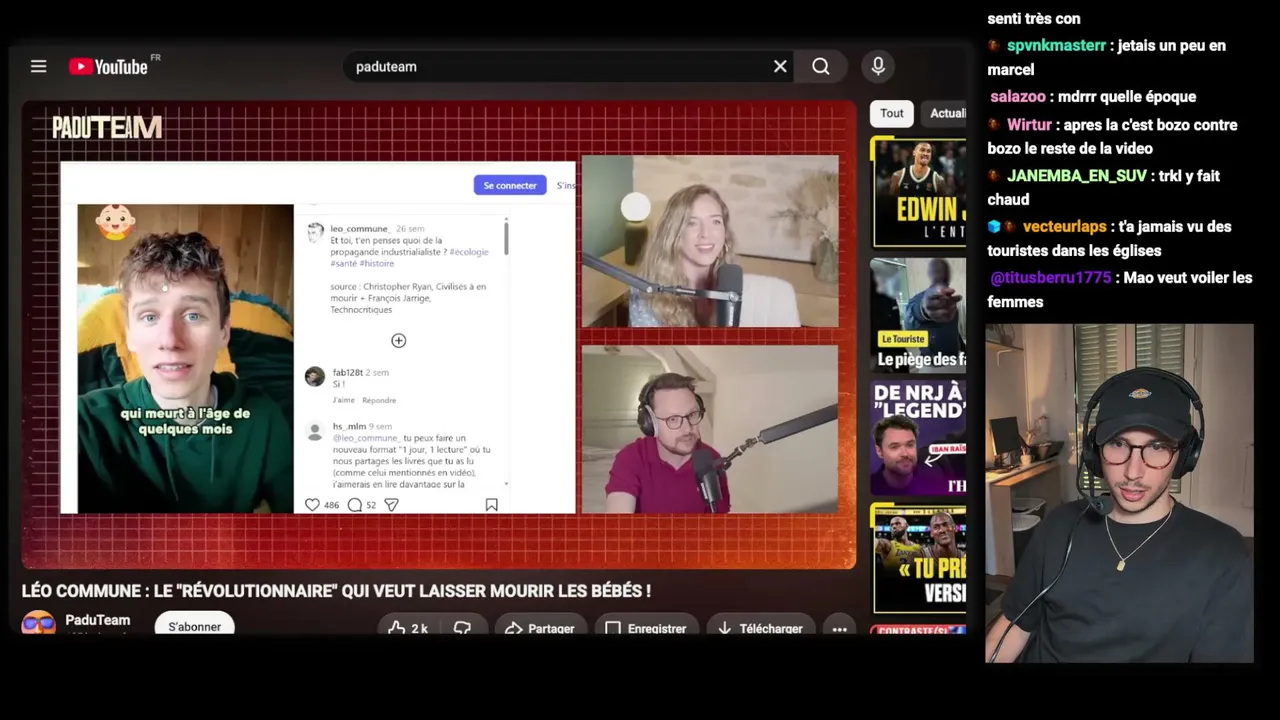Click chat username JANEMBA_EN_SUV
The image size is (1280, 720).
[x=1077, y=176]
